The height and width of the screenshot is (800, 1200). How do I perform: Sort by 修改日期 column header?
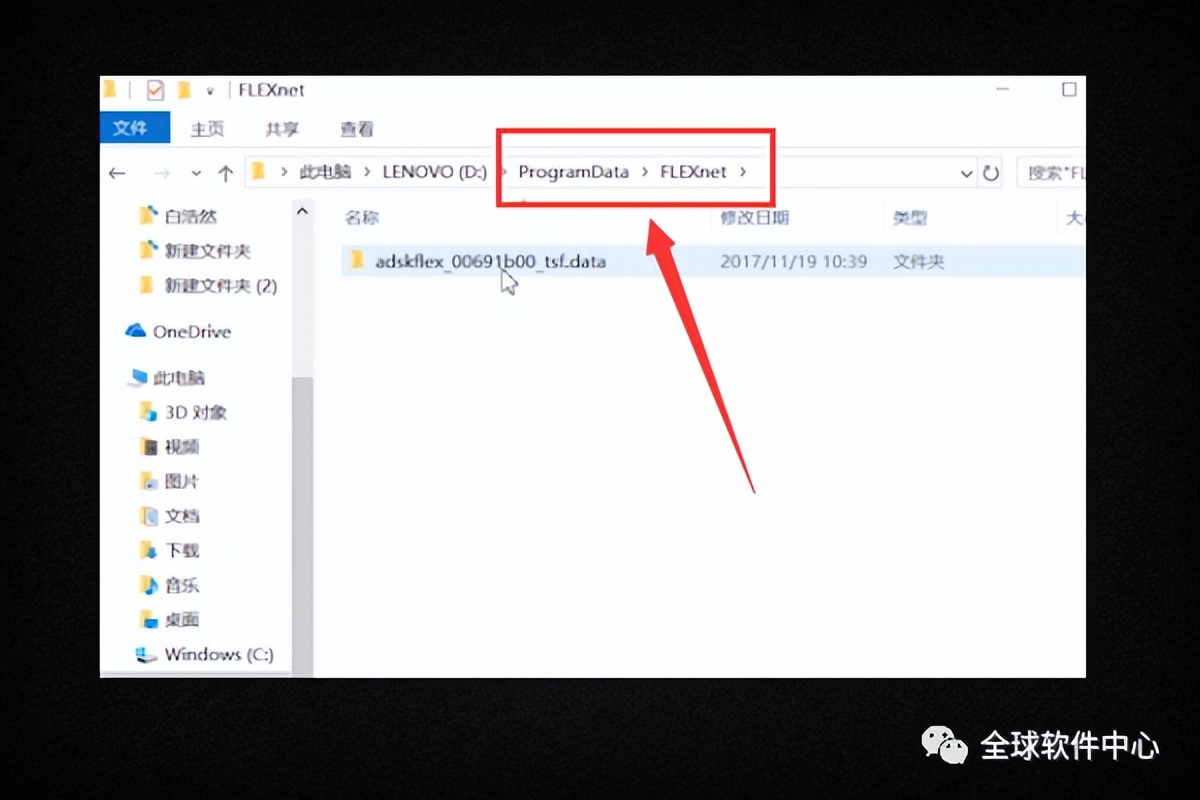coord(754,217)
